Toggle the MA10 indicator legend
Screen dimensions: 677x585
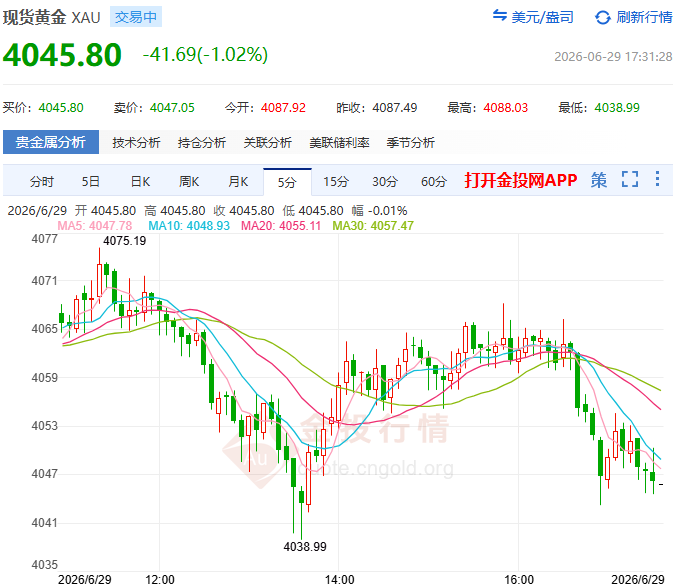tap(189, 226)
